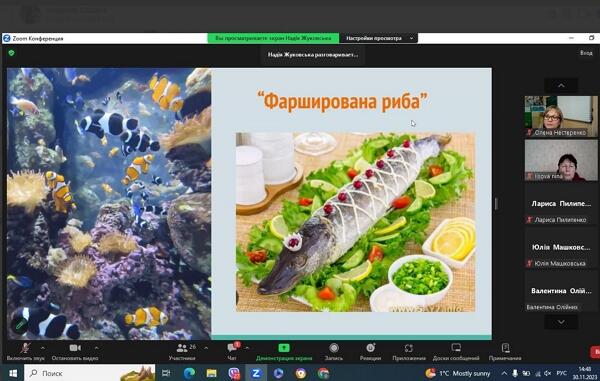This screenshot has height=381, width=600.
Task: Unmute microphone with Включить звук
Action: point(26,352)
